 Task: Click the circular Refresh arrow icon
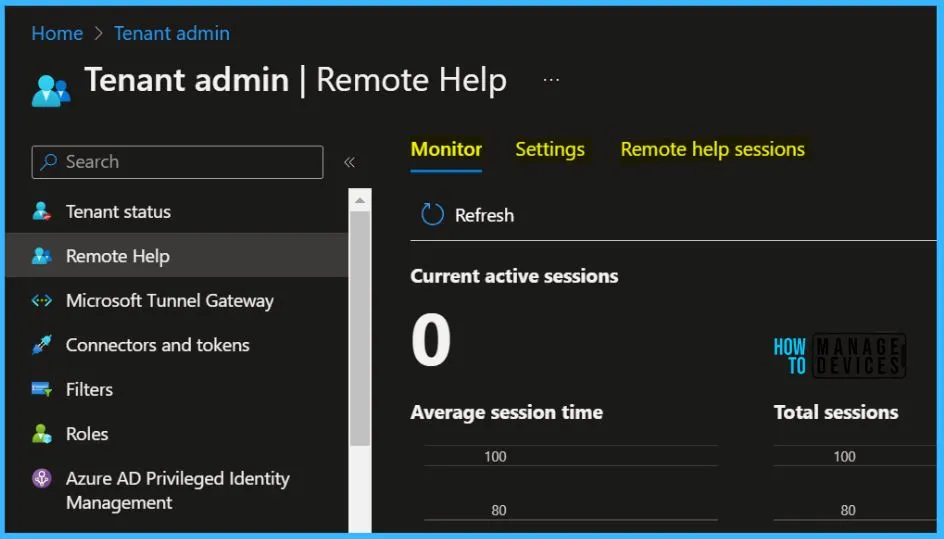[x=432, y=214]
